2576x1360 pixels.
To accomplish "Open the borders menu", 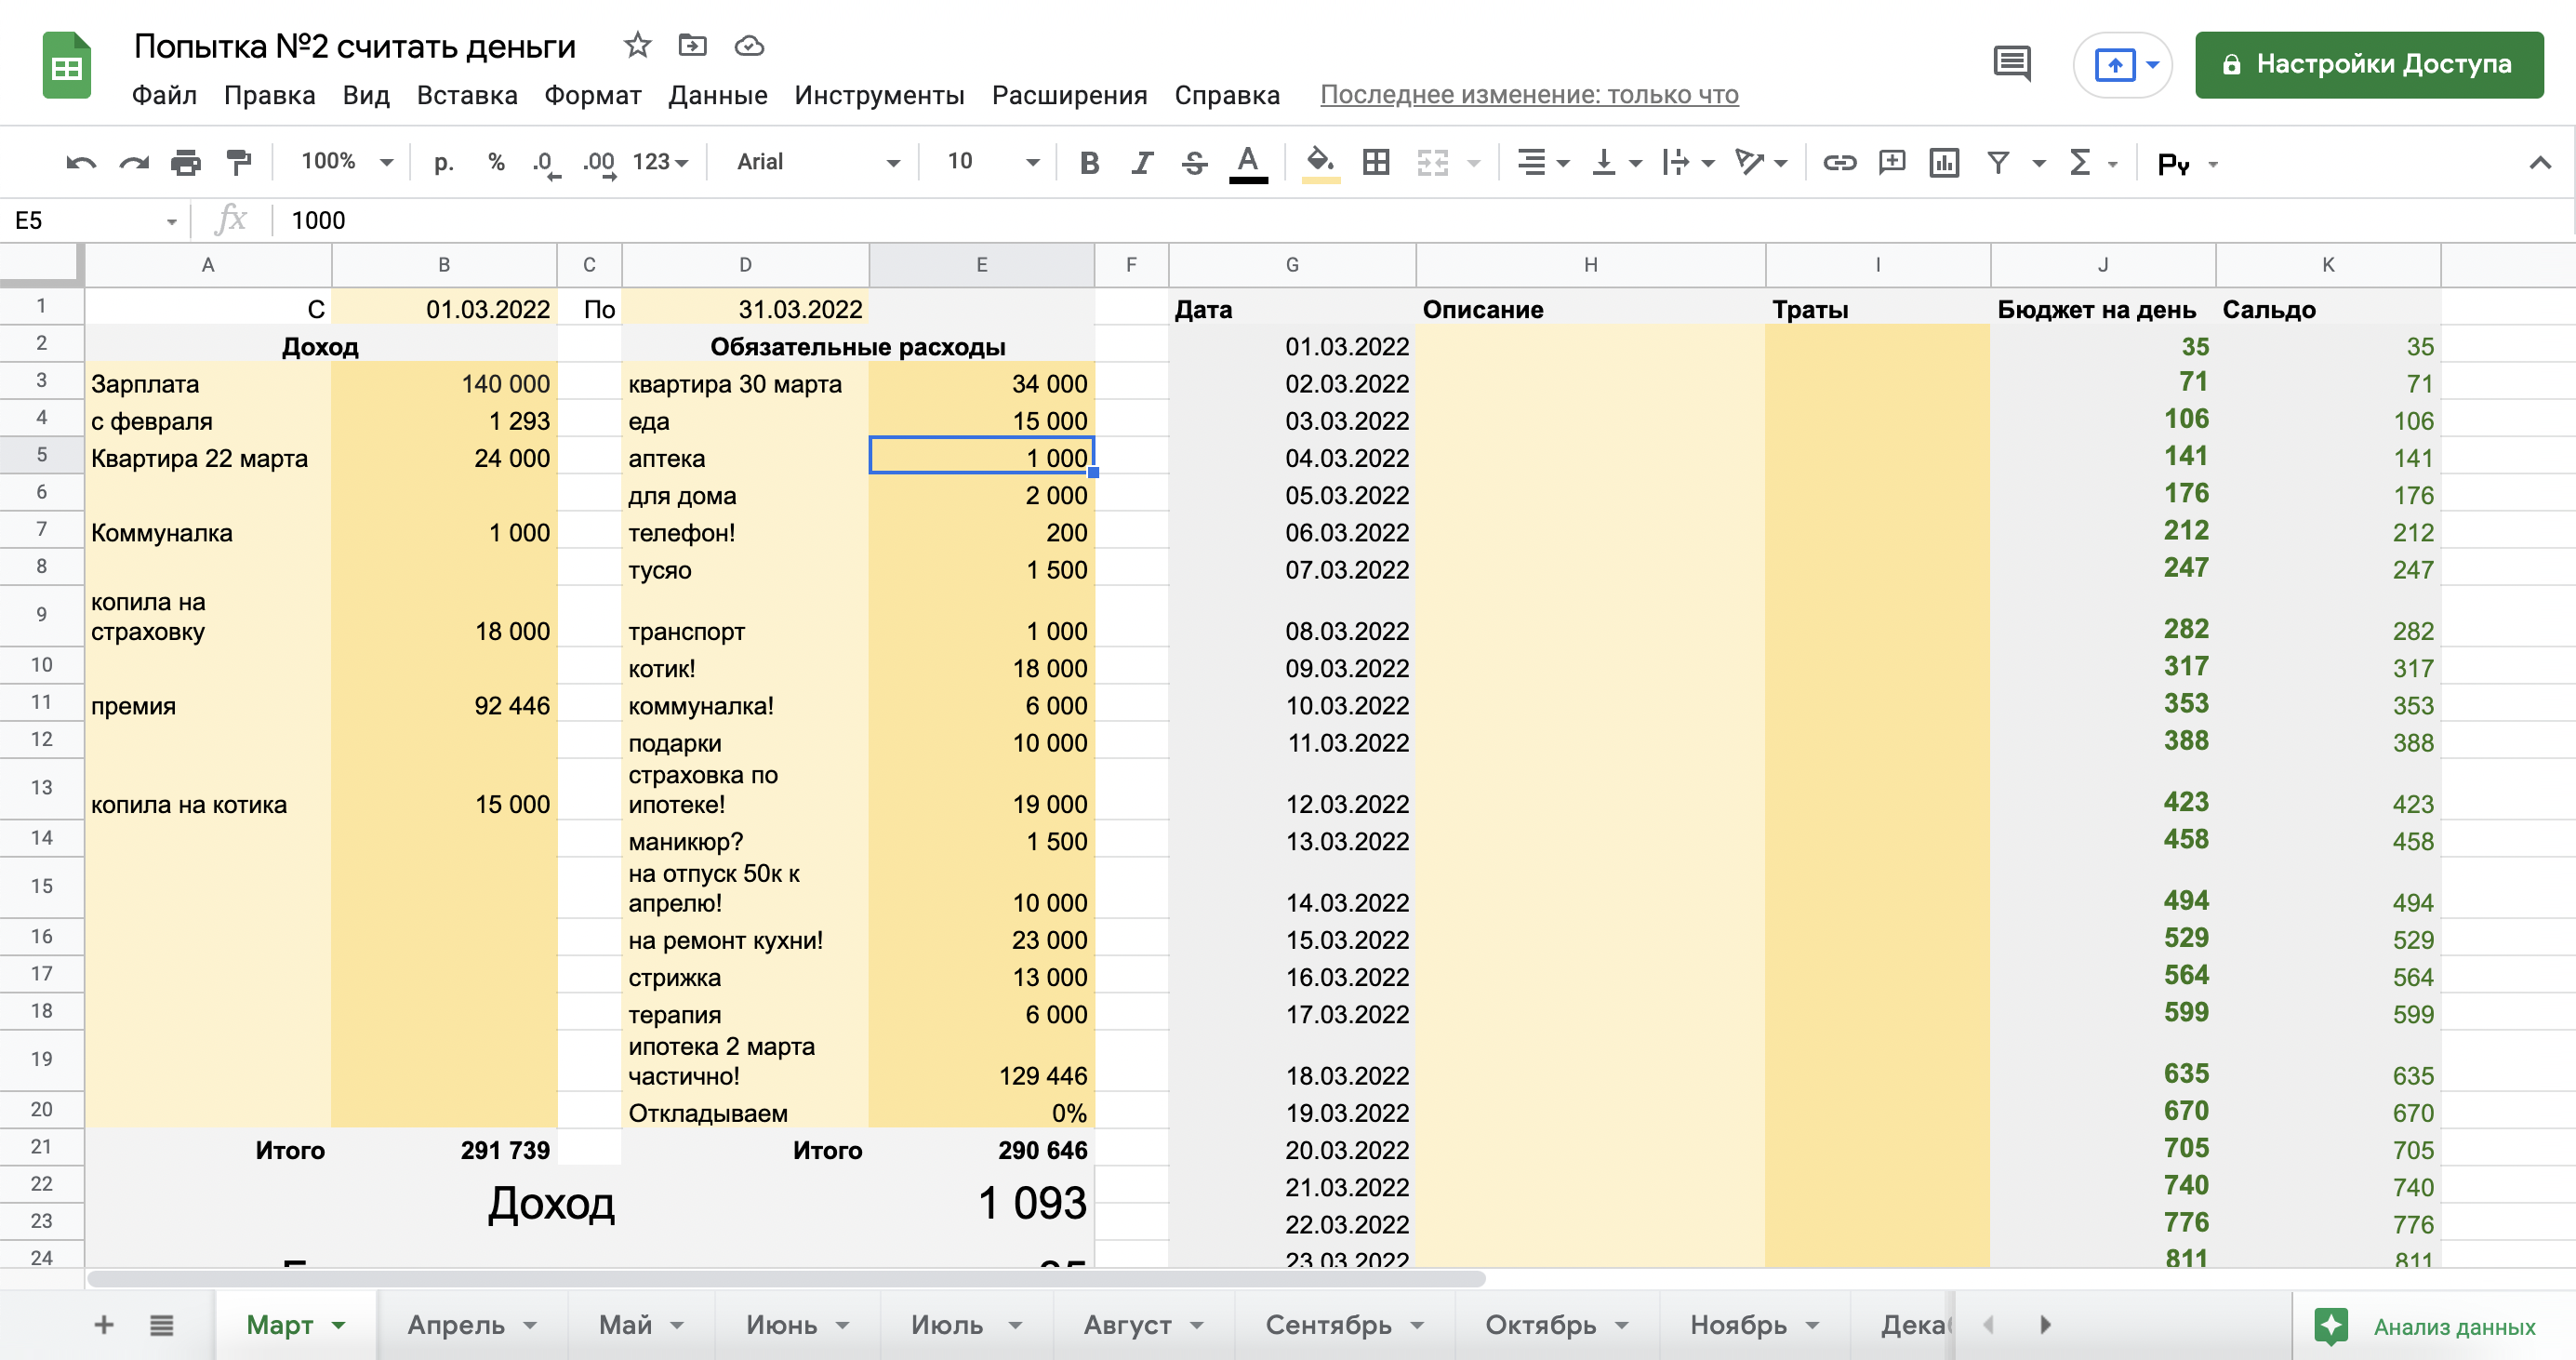I will pyautogui.click(x=1376, y=162).
